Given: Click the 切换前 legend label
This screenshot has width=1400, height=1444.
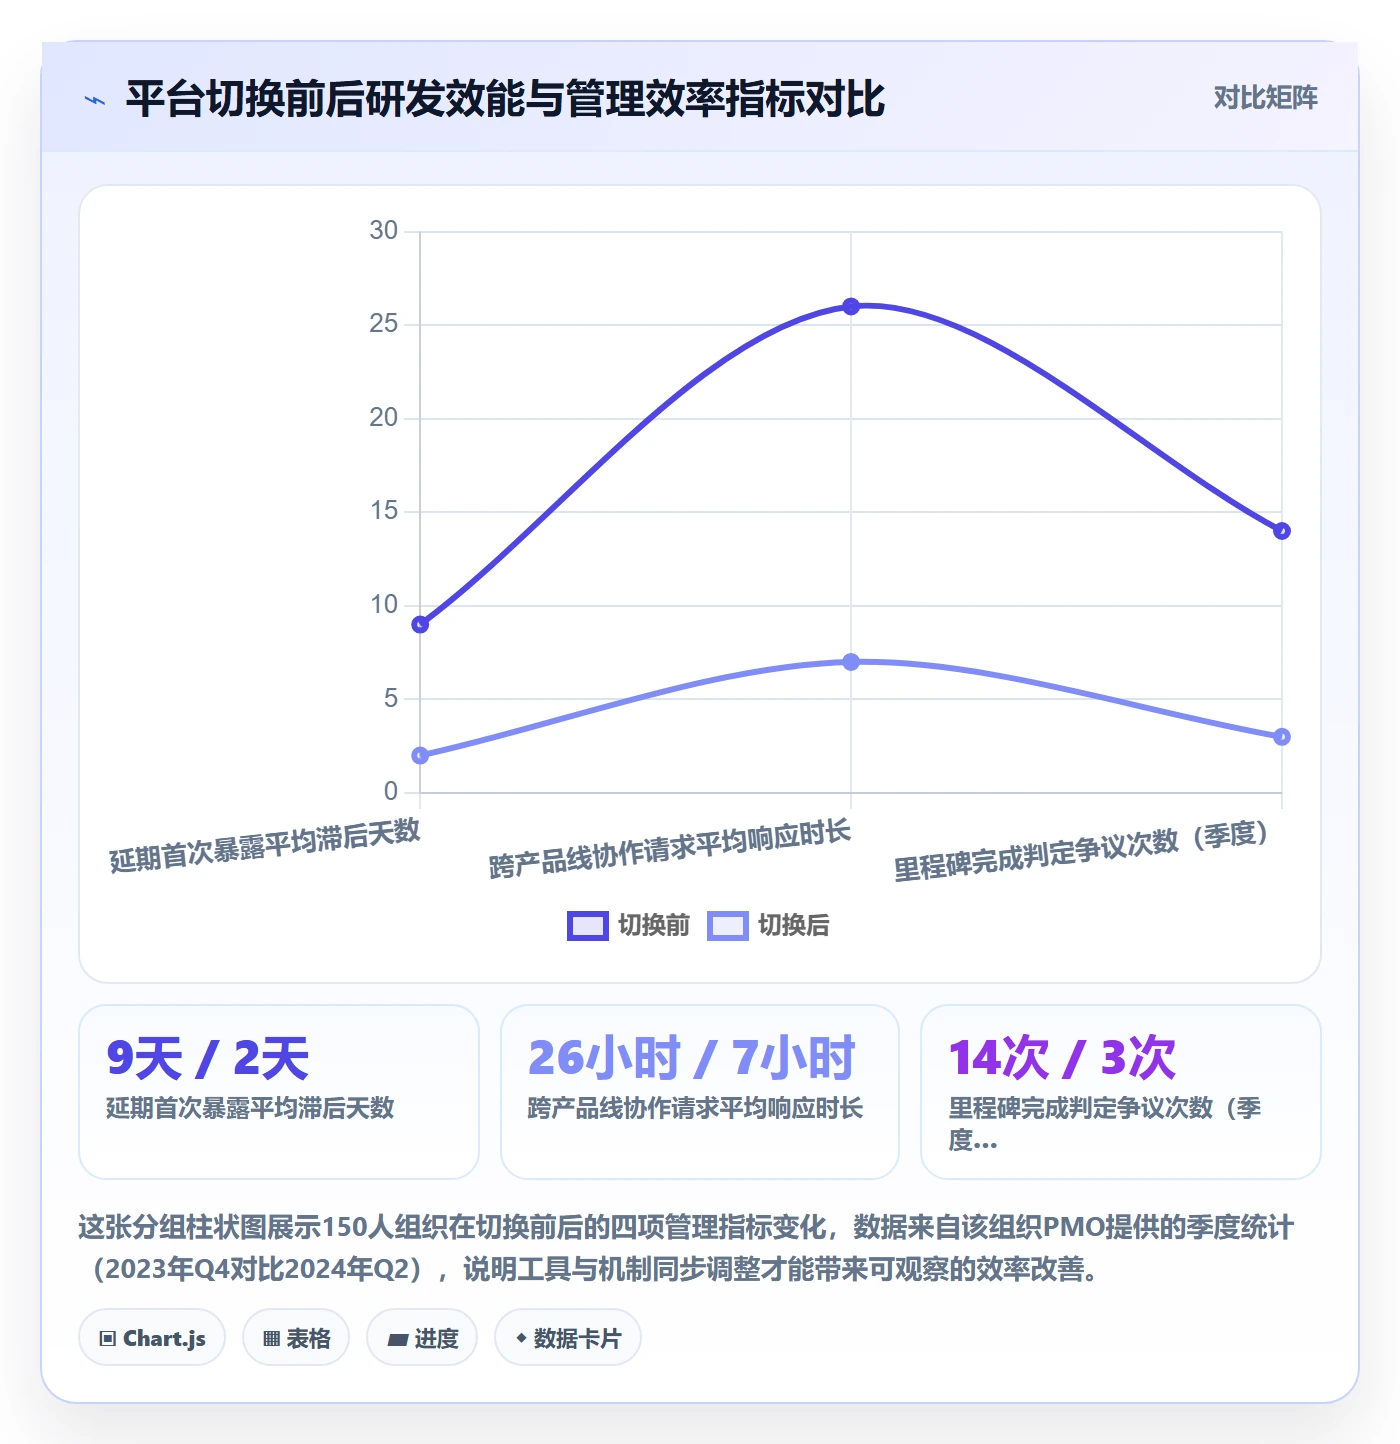Looking at the screenshot, I should (653, 925).
